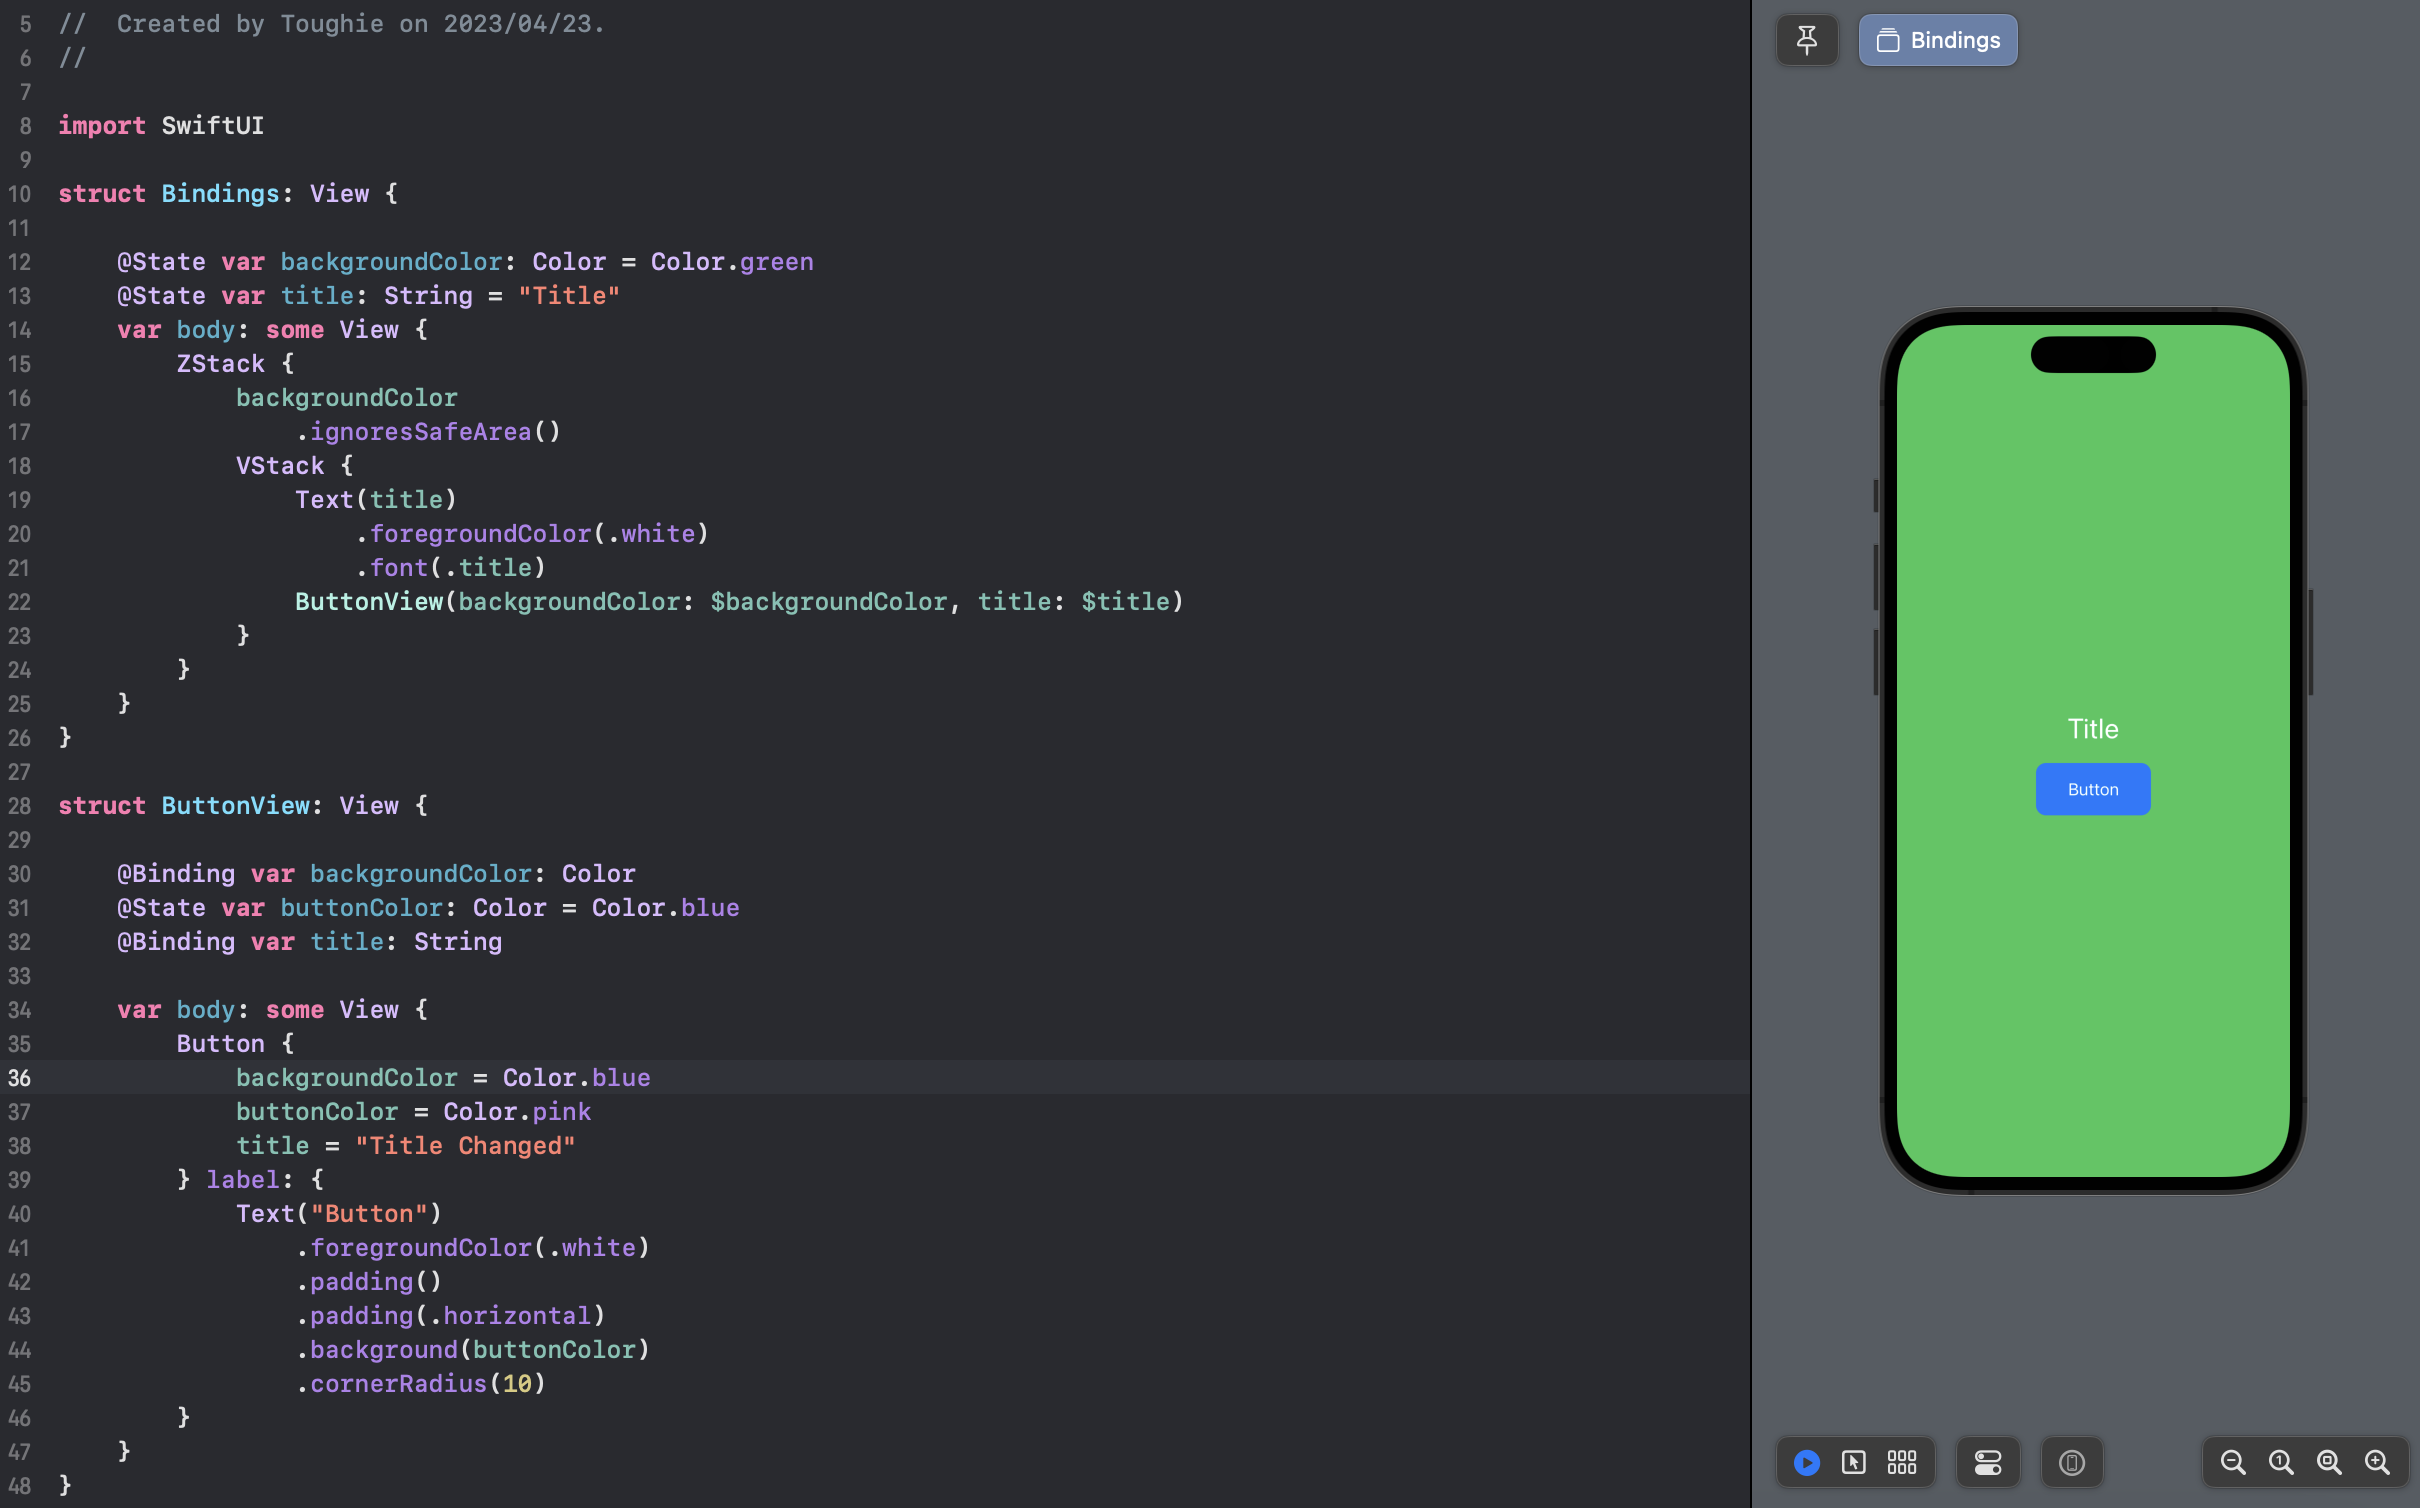Zoom in the preview canvas

click(2376, 1462)
